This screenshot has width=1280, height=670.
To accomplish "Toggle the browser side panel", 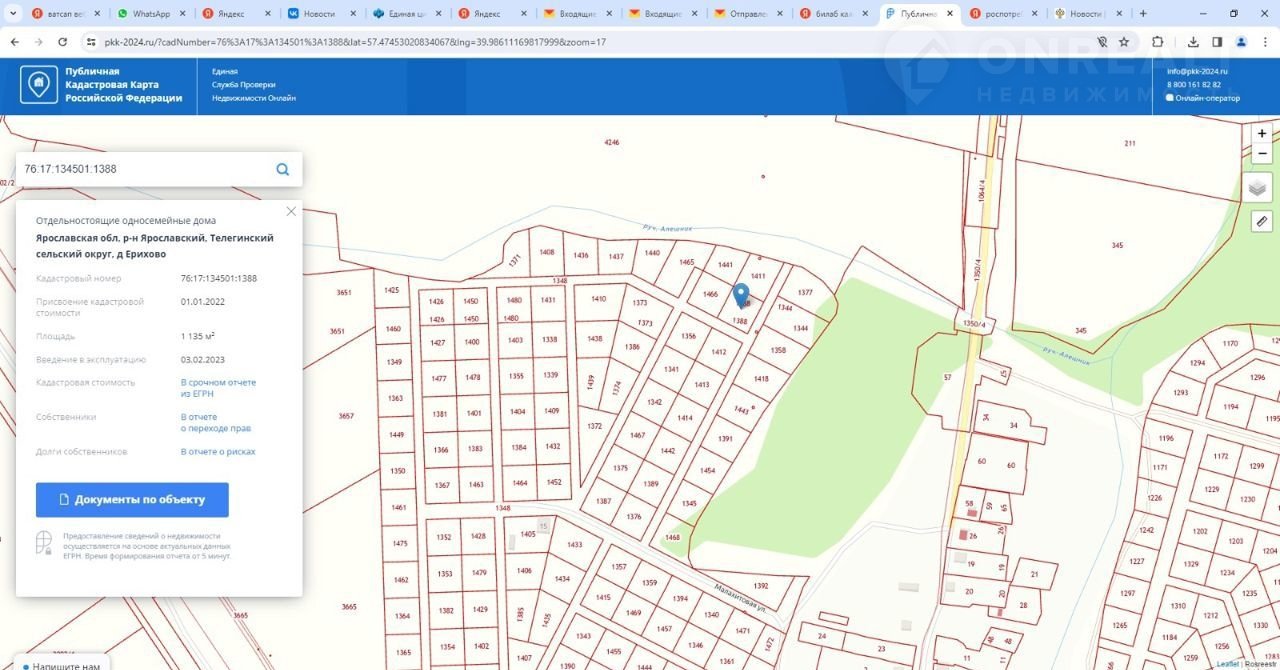I will tap(1217, 42).
